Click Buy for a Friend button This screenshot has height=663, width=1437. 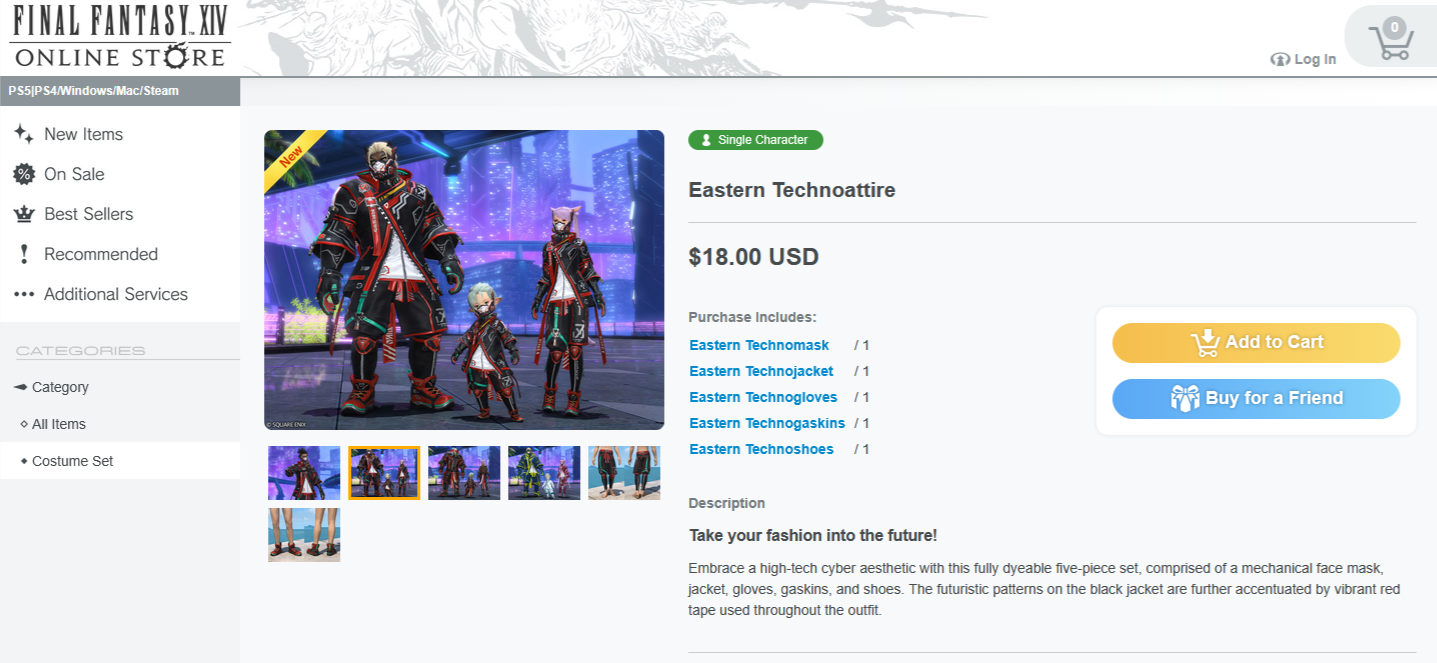point(1256,399)
